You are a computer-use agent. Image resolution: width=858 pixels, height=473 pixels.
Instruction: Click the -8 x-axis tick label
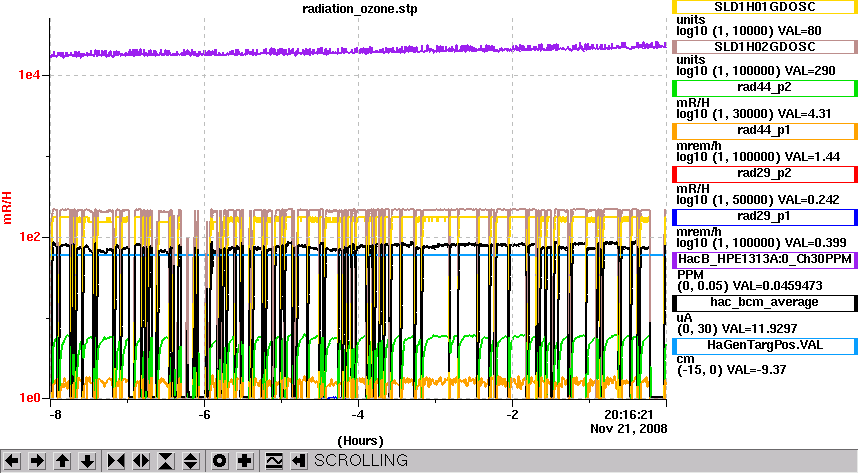(55, 415)
